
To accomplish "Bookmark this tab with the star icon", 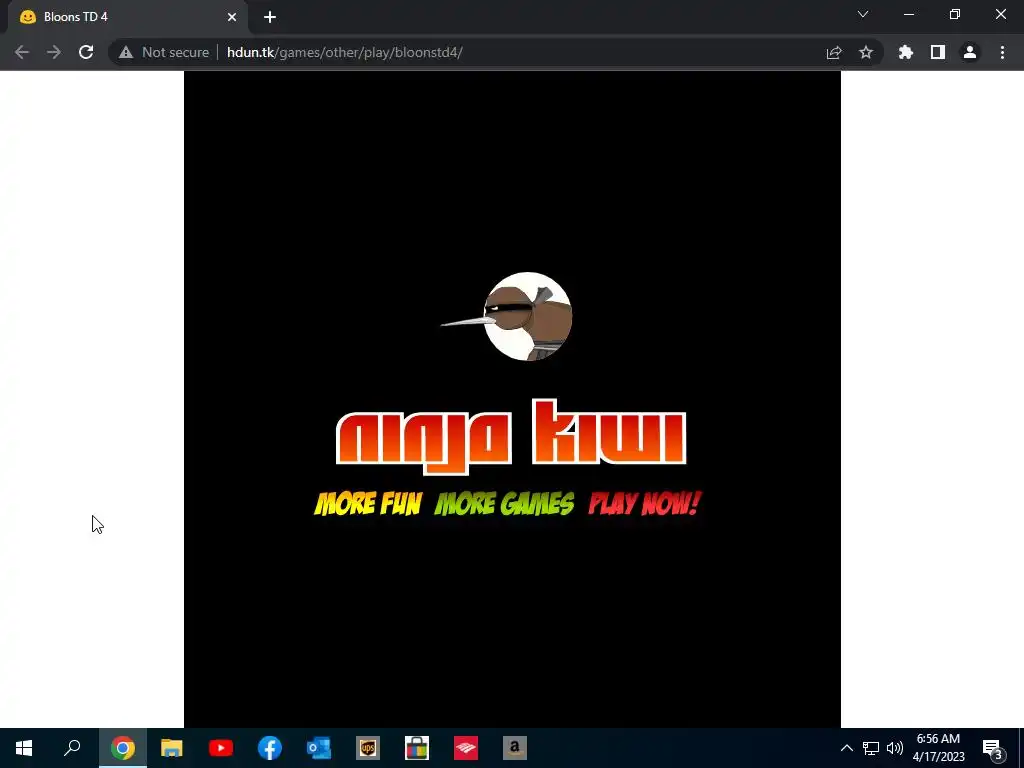I will (x=866, y=52).
